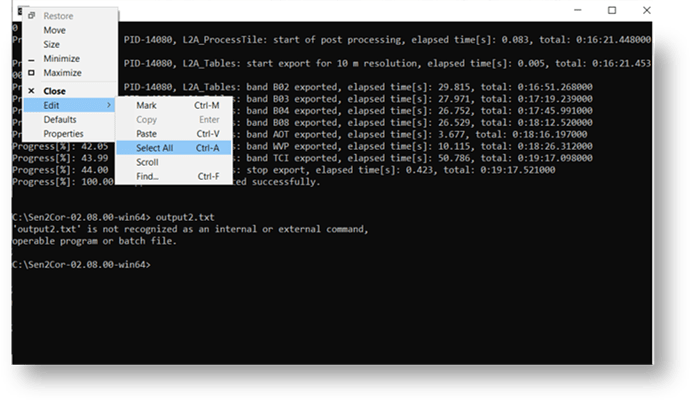Click the Maximize square icon in system menu

[x=31, y=73]
